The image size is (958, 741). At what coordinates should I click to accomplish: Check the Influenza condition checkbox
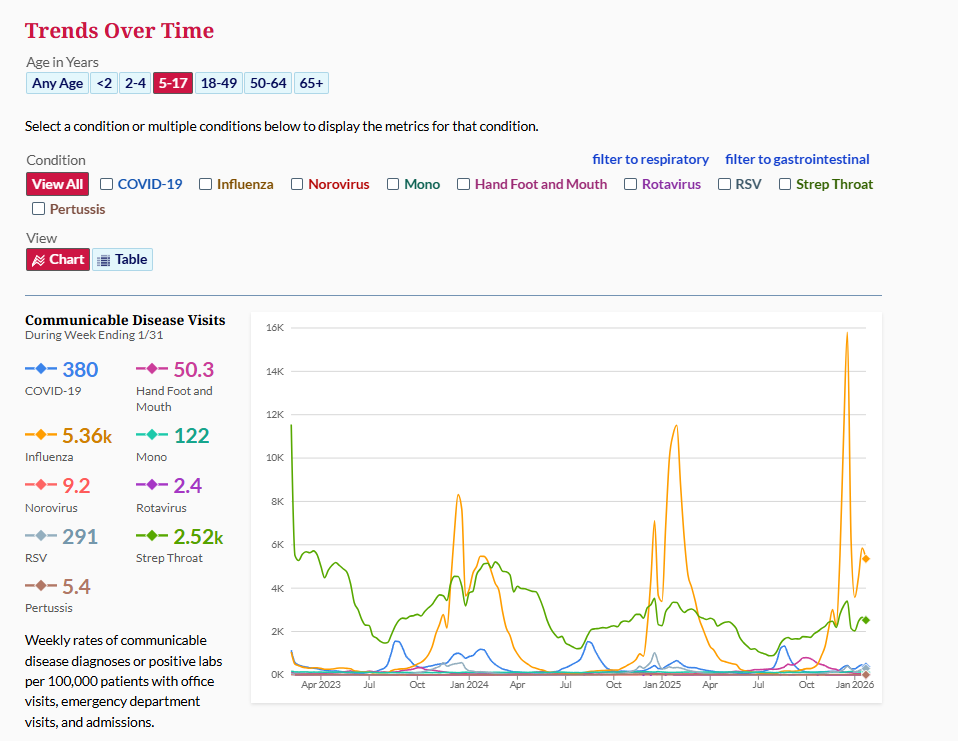tap(205, 184)
